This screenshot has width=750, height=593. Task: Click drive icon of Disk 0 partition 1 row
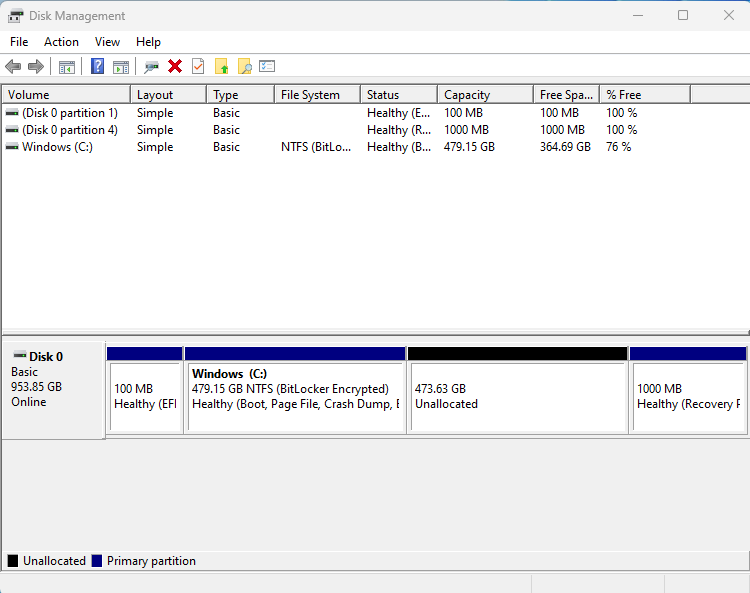[12, 113]
